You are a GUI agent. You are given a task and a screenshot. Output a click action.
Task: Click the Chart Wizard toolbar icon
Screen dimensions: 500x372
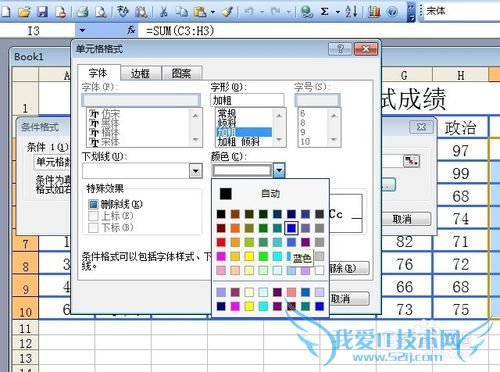coord(374,12)
